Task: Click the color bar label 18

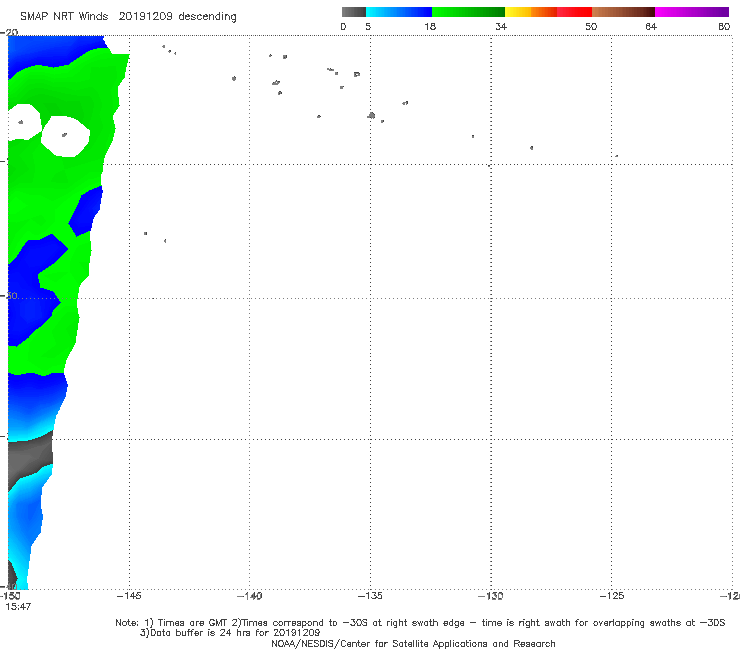Action: [x=430, y=26]
